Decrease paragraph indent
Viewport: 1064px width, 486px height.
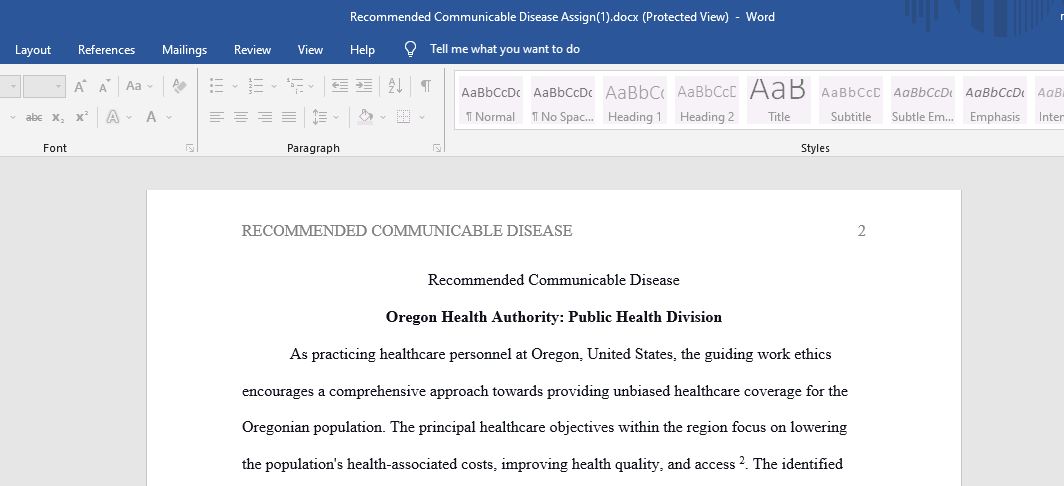340,86
